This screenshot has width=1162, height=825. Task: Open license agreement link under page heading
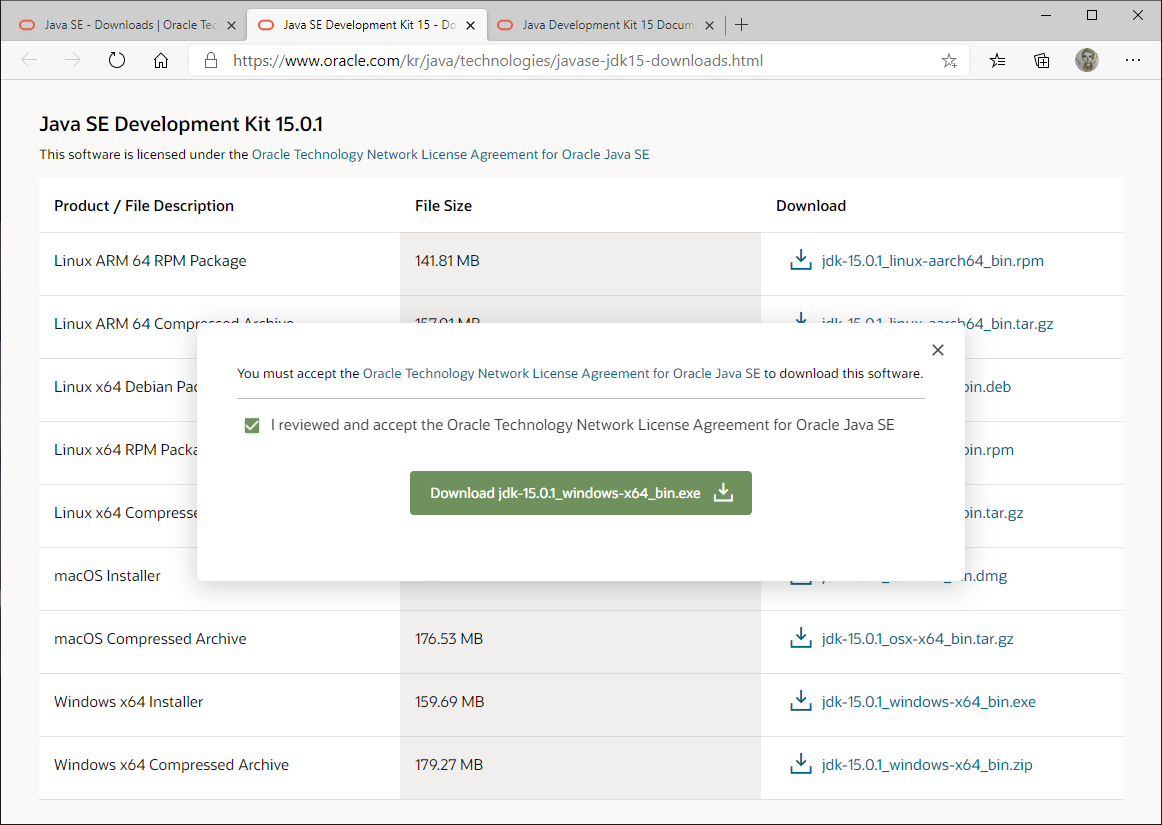pyautogui.click(x=451, y=154)
